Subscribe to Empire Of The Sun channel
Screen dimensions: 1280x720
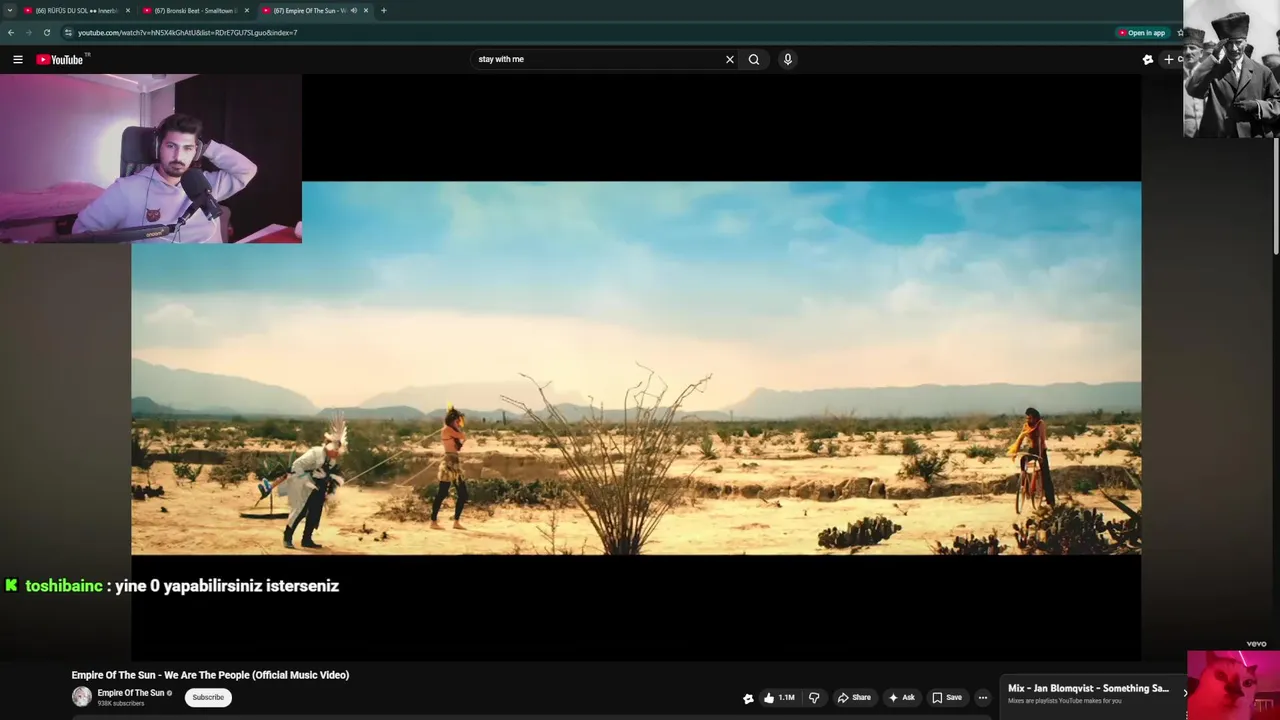[208, 697]
